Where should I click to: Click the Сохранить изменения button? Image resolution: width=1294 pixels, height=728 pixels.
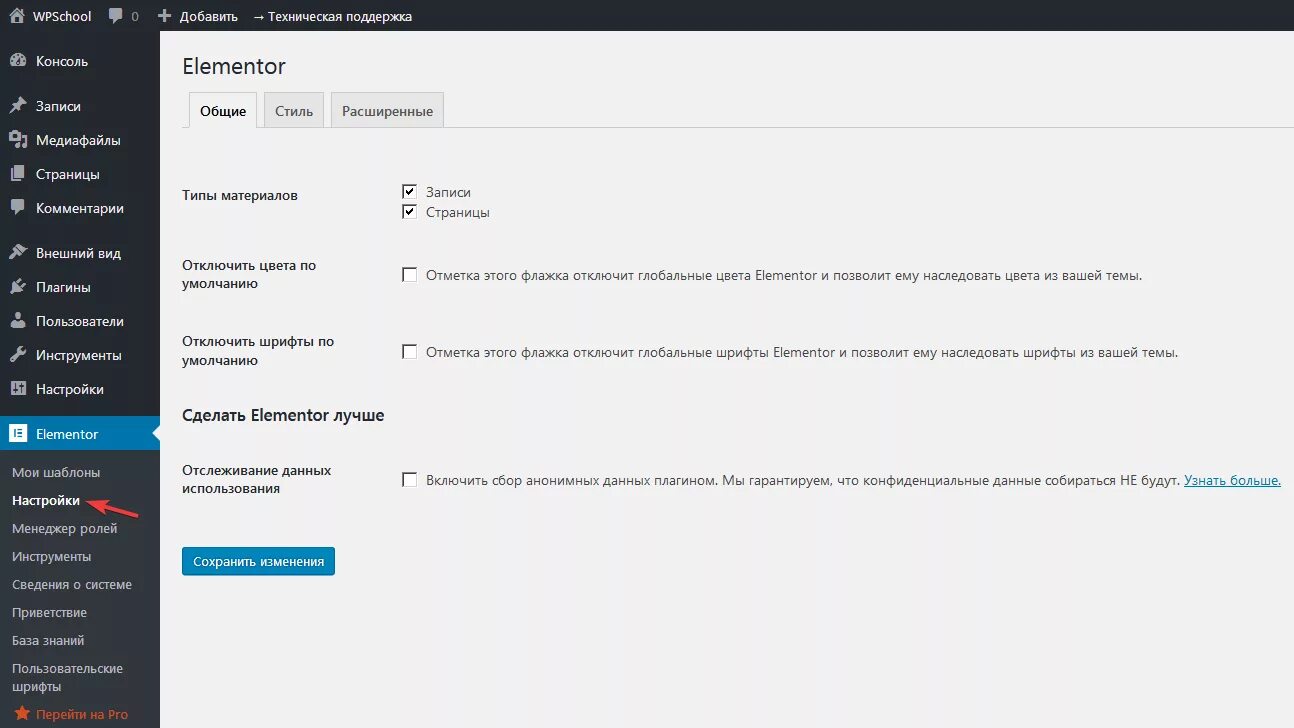tap(258, 561)
